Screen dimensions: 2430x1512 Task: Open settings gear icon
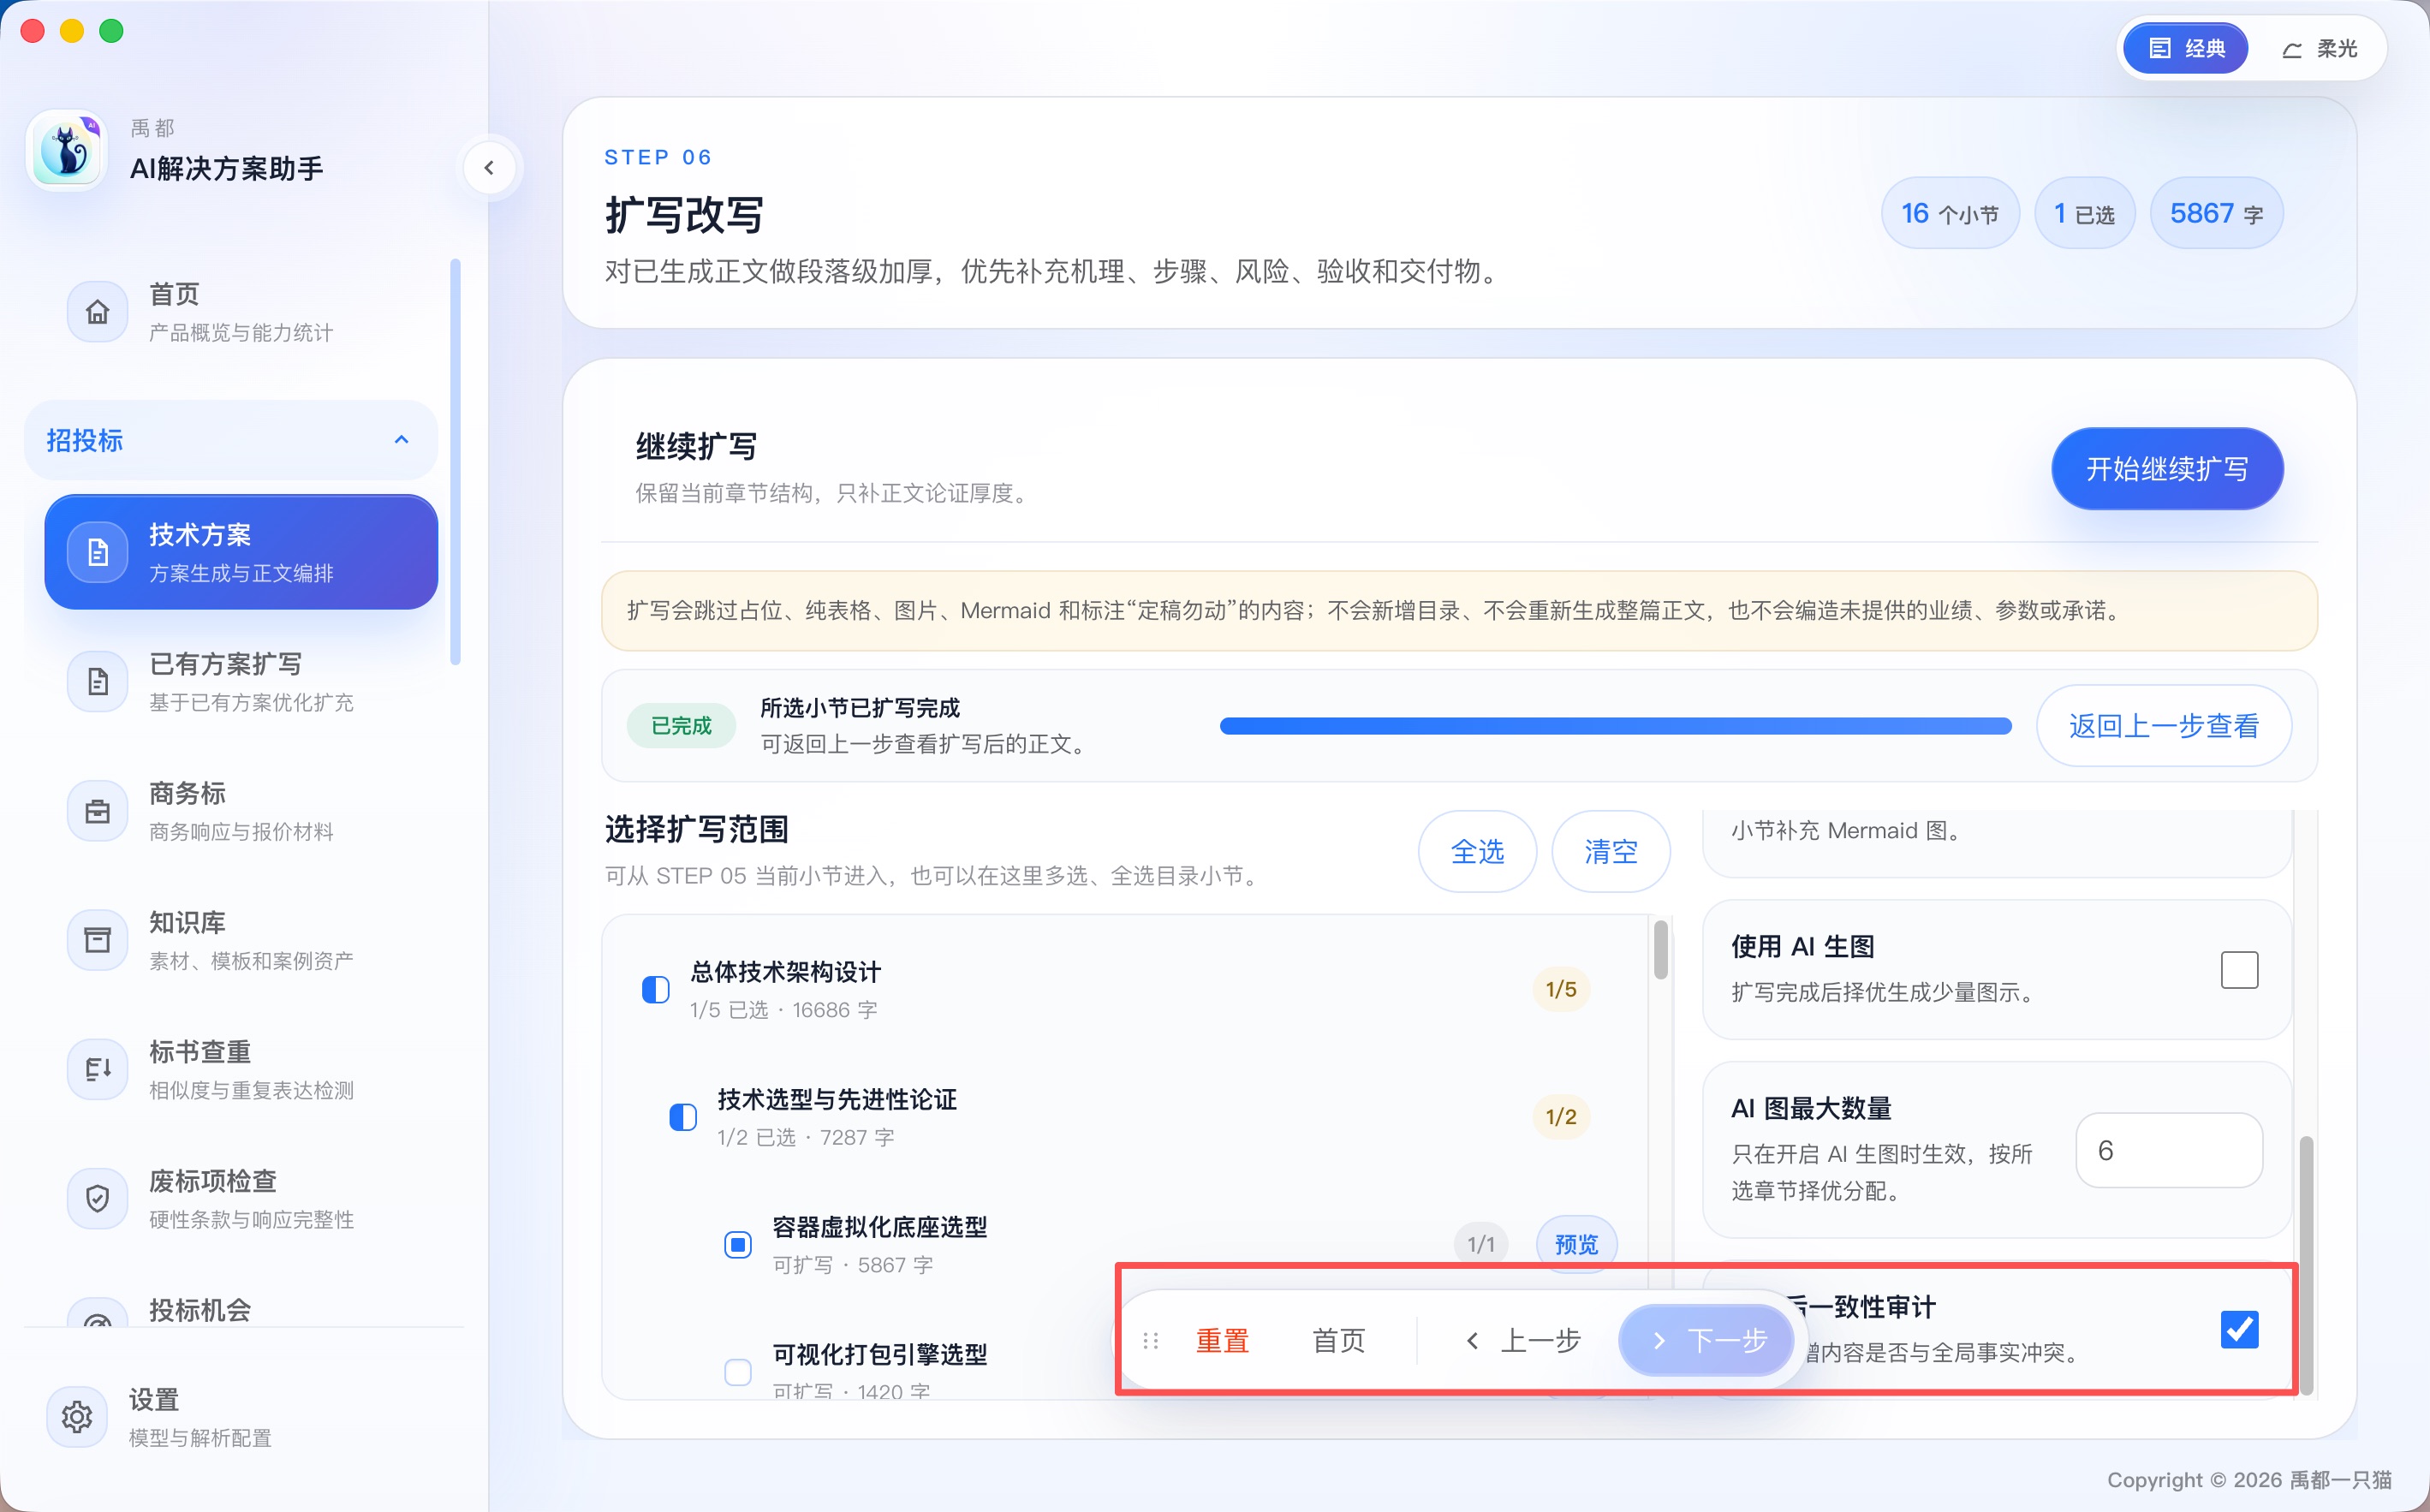77,1416
